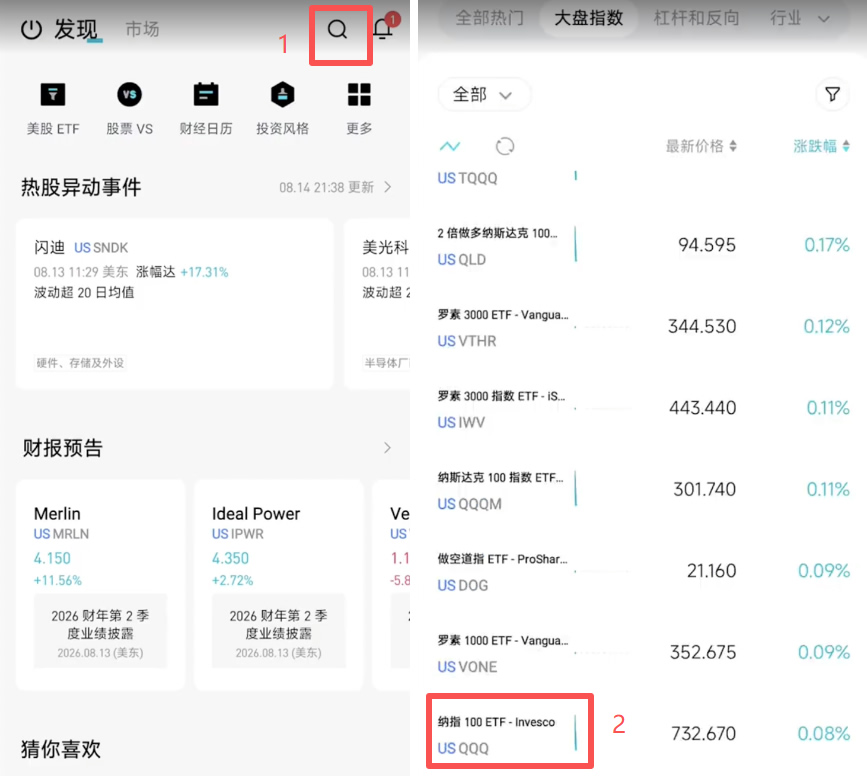Image resolution: width=867 pixels, height=776 pixels.
Task: Tap Ideal Power 2026.08.13 (美东) date
Action: [278, 653]
